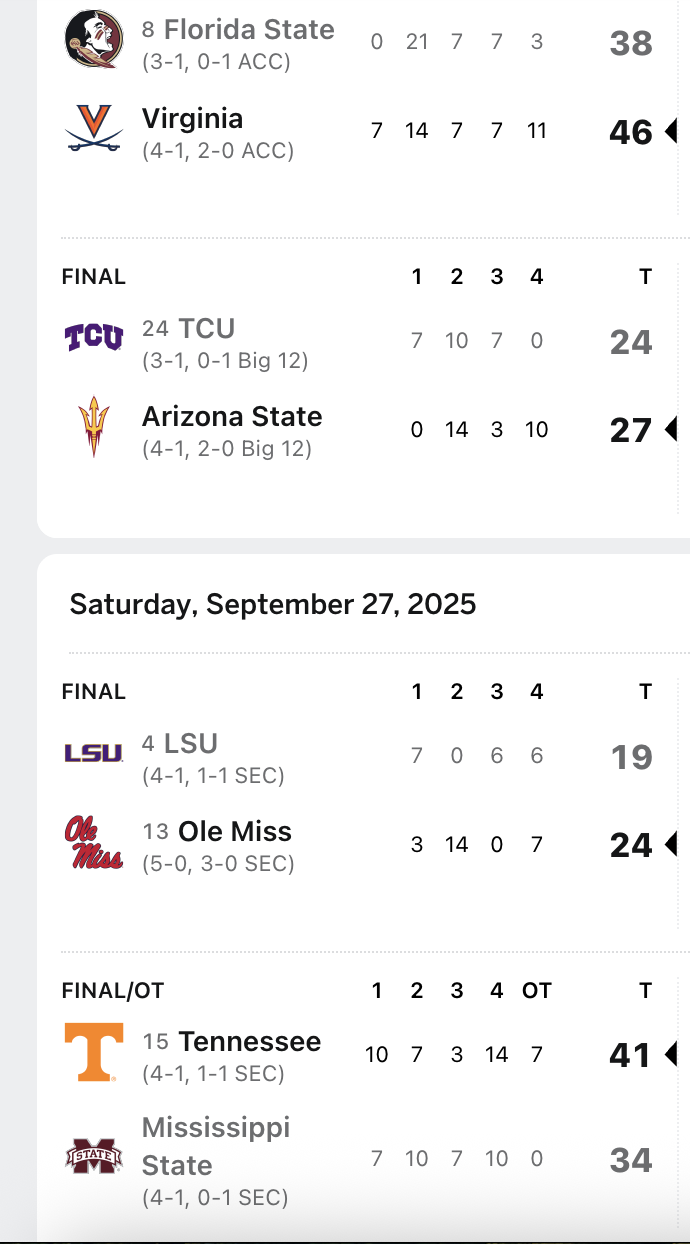Click Tennessee's total score of 41
Viewport: 690px width, 1244px height.
631,1055
